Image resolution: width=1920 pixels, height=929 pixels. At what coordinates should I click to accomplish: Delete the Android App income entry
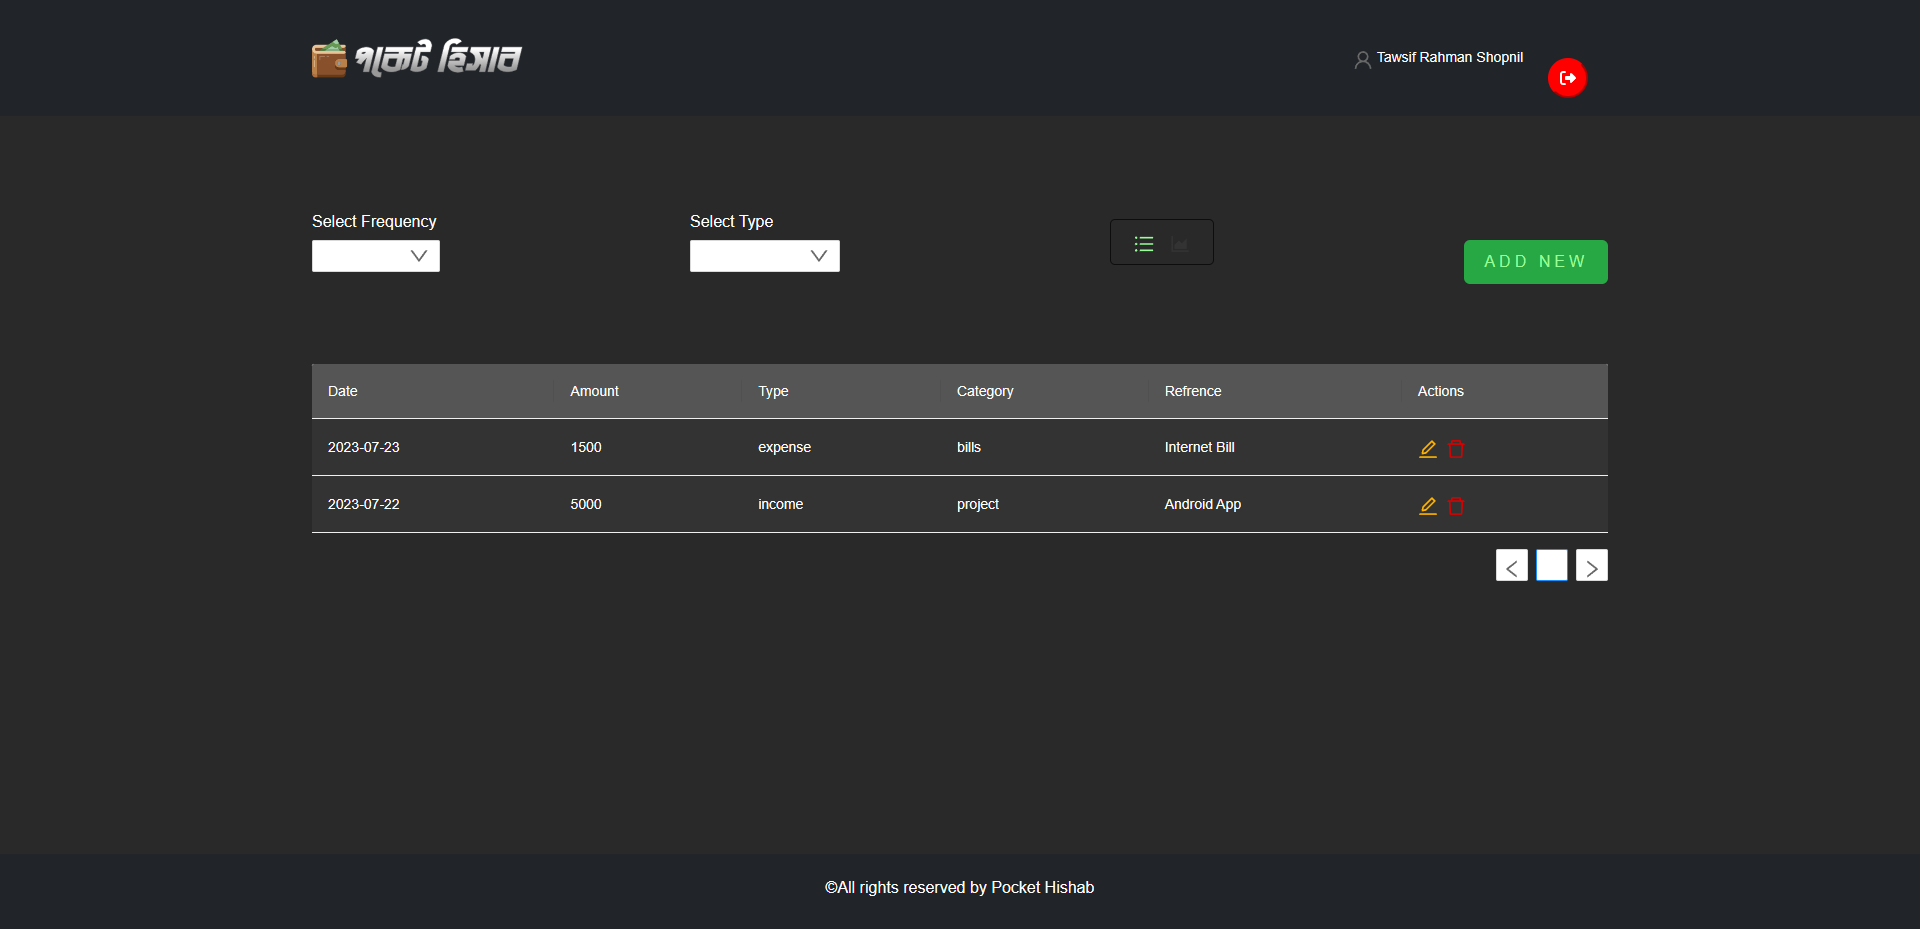pos(1456,505)
